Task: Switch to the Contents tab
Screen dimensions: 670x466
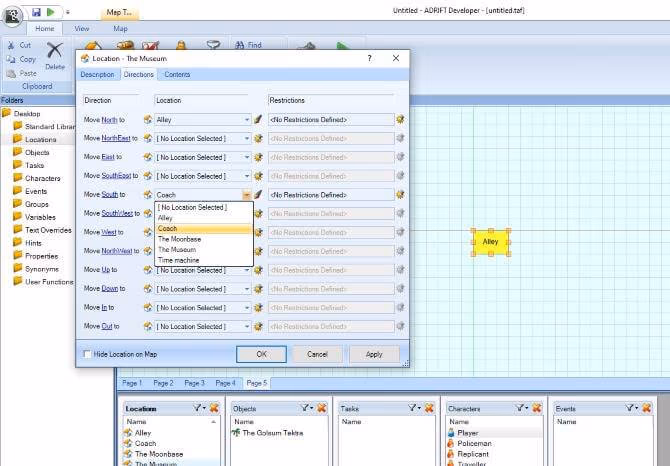Action: [x=177, y=75]
